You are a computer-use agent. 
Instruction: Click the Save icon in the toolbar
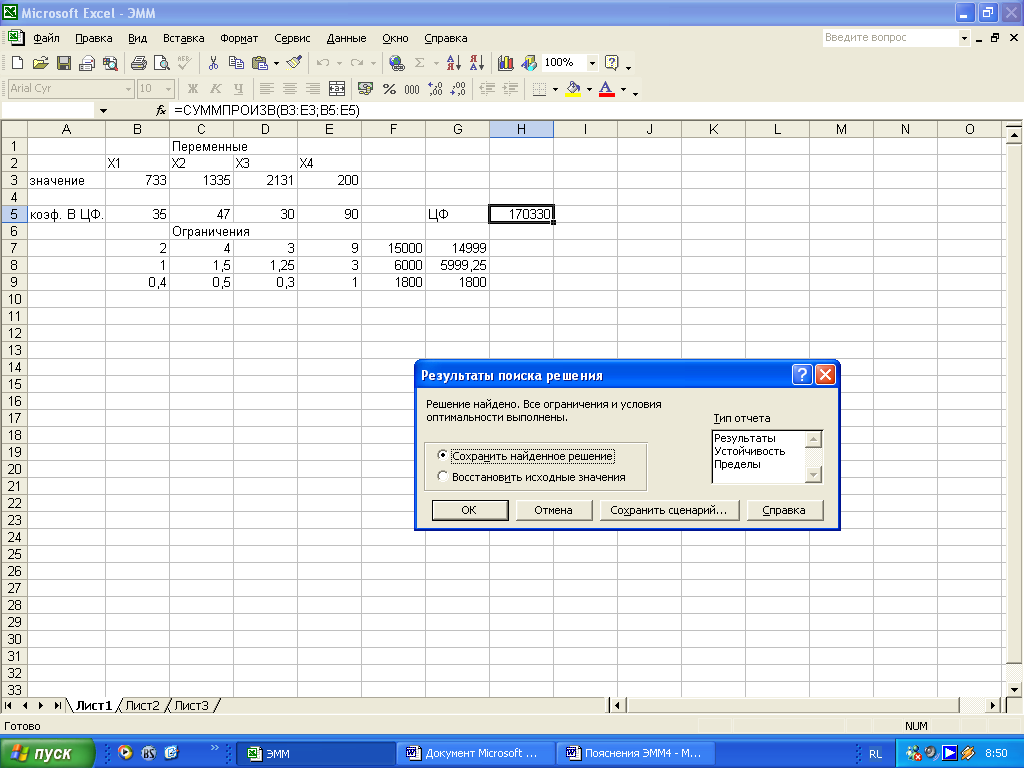pyautogui.click(x=63, y=63)
